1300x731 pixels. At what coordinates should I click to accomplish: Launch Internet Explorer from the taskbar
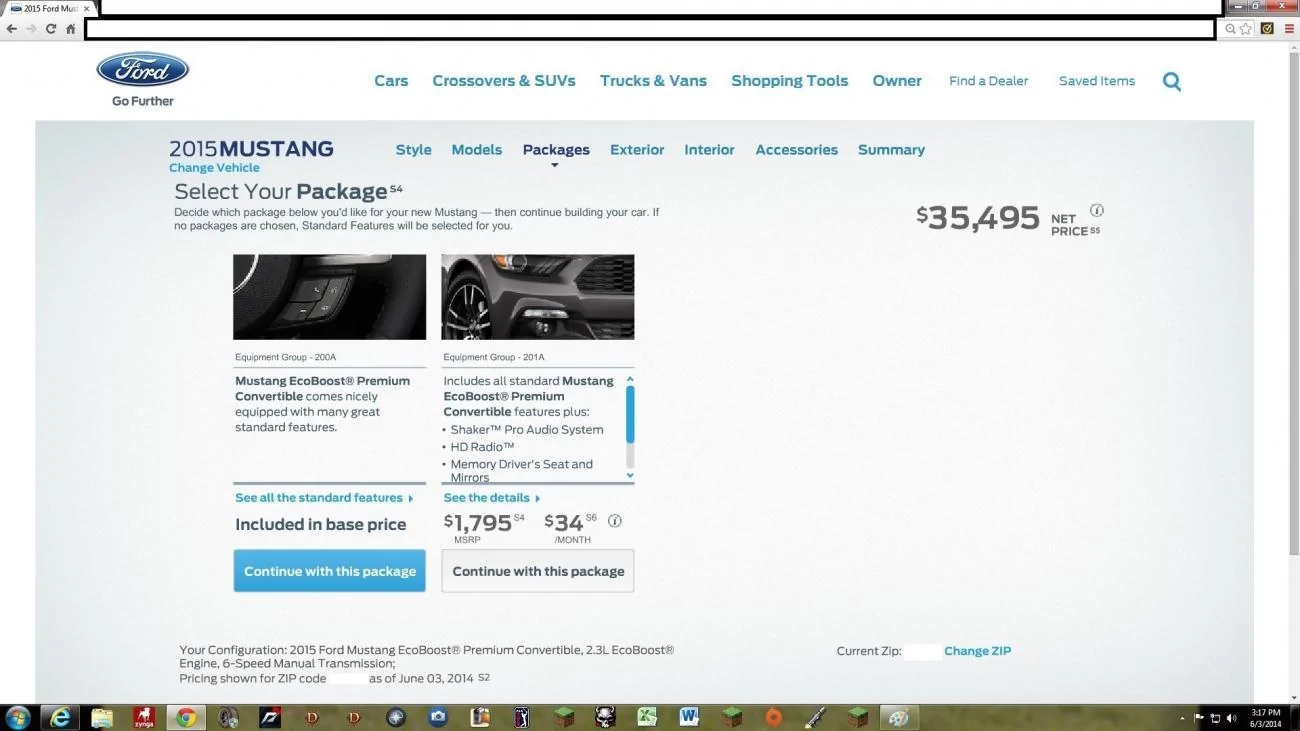(60, 717)
